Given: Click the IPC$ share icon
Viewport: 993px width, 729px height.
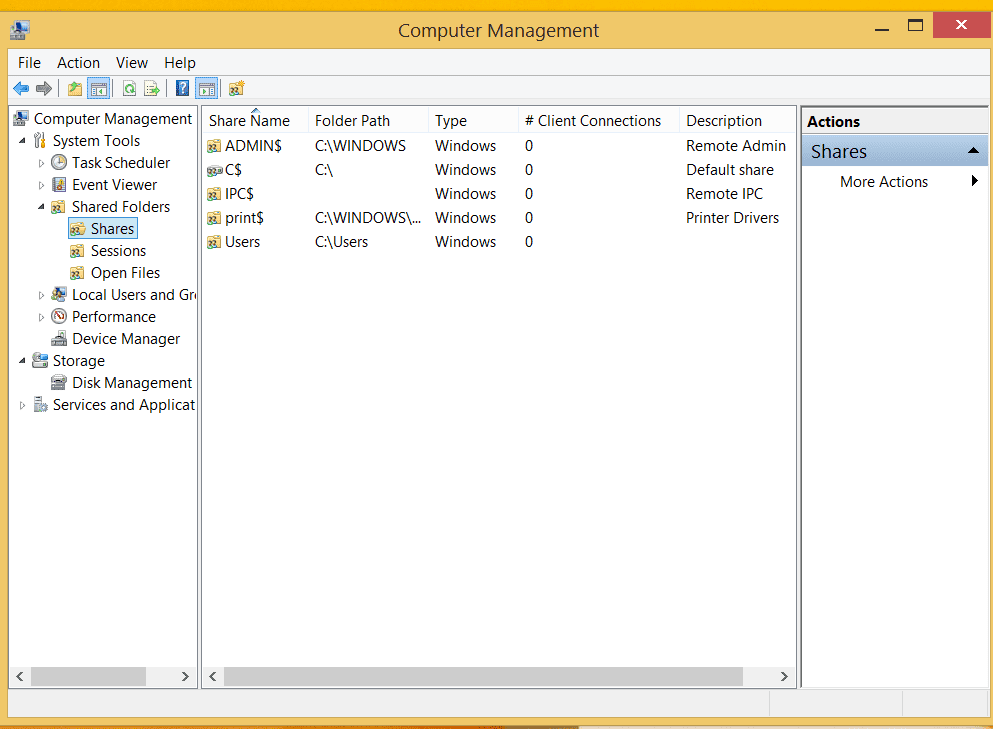Looking at the screenshot, I should [214, 194].
